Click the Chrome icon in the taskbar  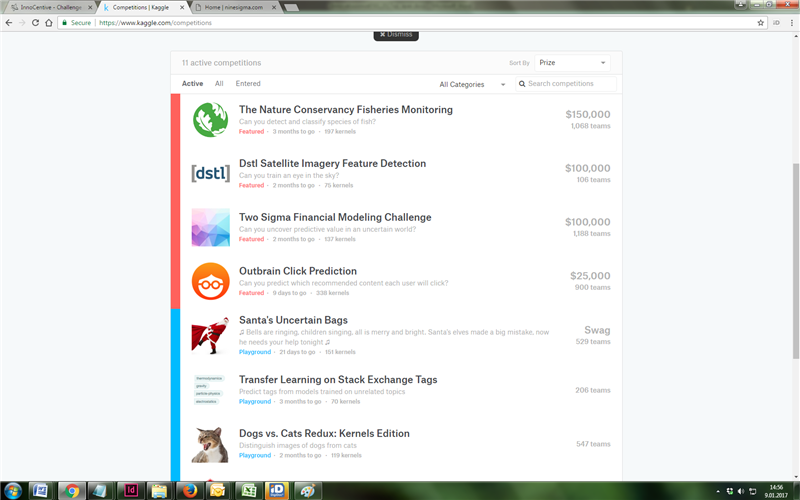[70, 490]
